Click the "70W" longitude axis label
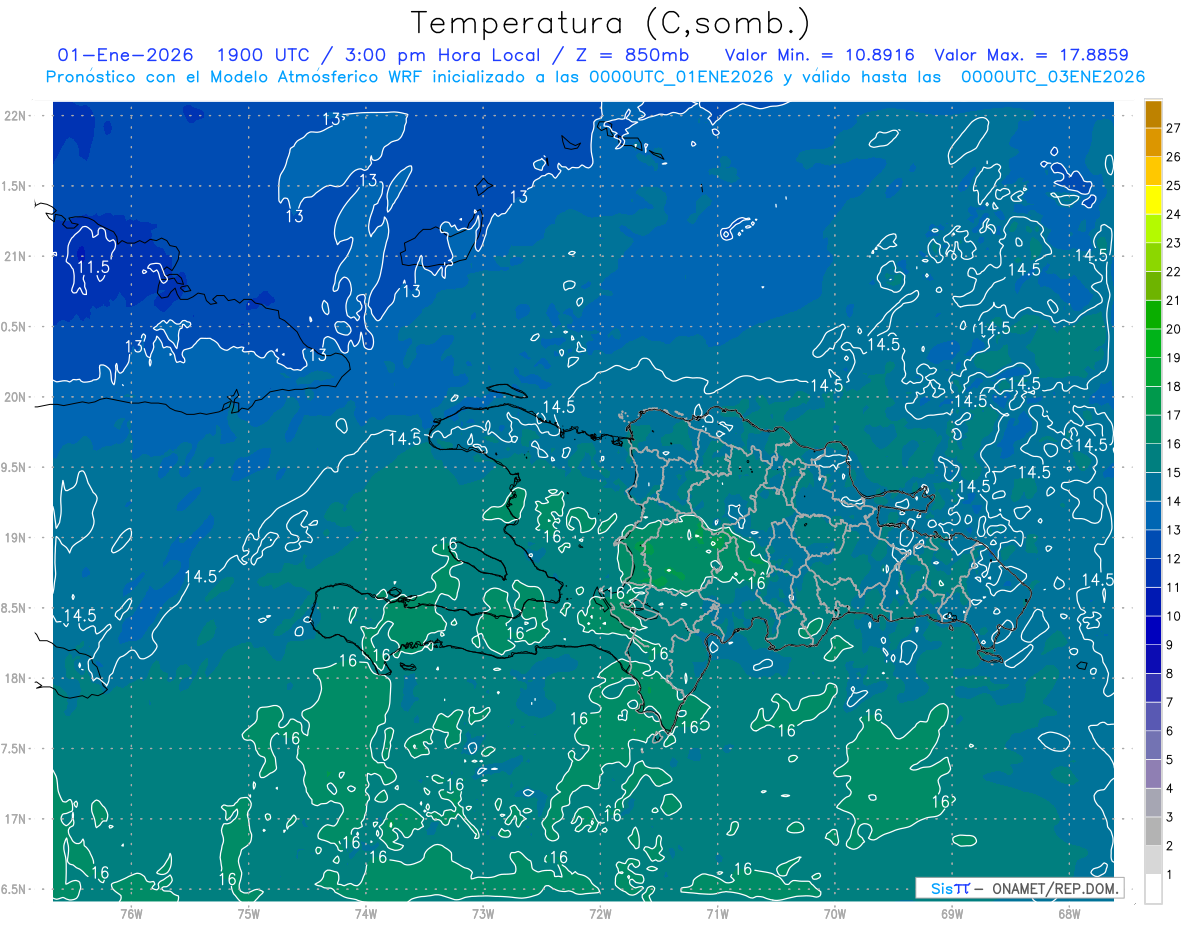1200x927 pixels. click(x=834, y=913)
